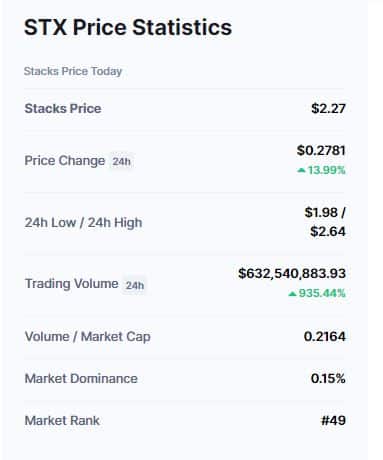Click the $1.98 / $2.64 range value

click(x=325, y=222)
